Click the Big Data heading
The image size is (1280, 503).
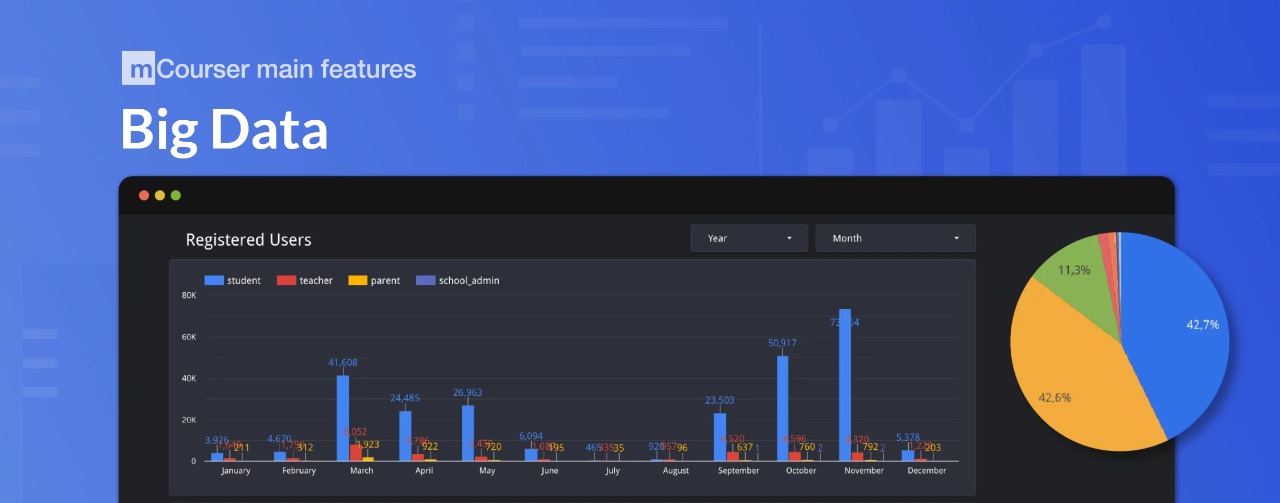[x=224, y=129]
